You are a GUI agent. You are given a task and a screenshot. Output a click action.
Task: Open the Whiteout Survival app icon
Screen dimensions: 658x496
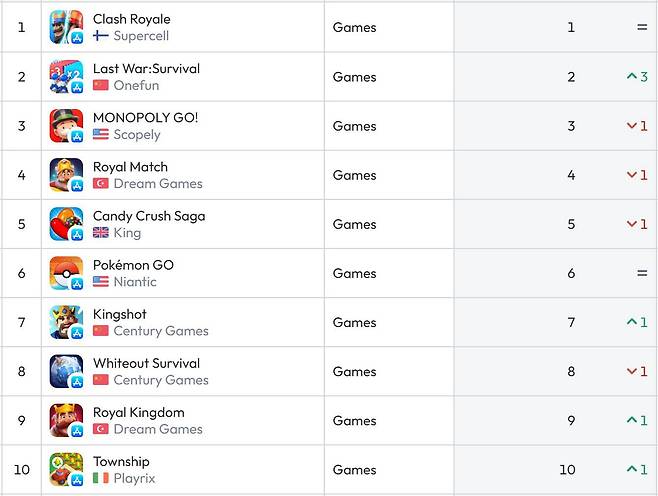coord(66,371)
